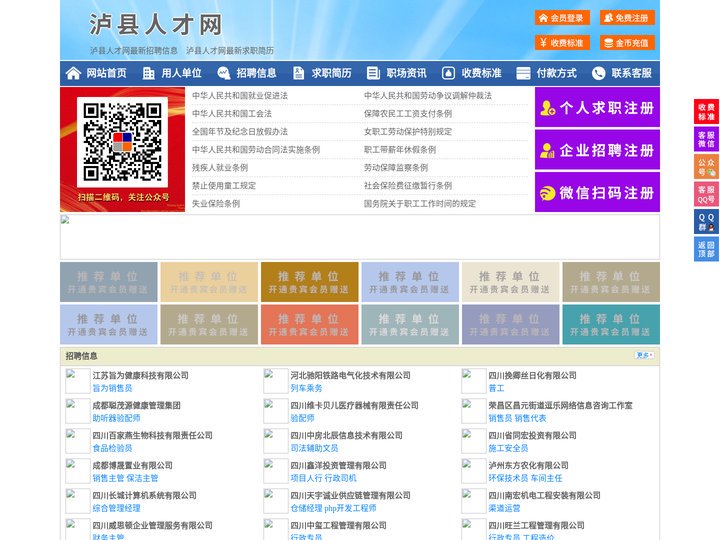Click the chart icon beside 招聘信息
This screenshot has height=540, width=720.
(224, 73)
